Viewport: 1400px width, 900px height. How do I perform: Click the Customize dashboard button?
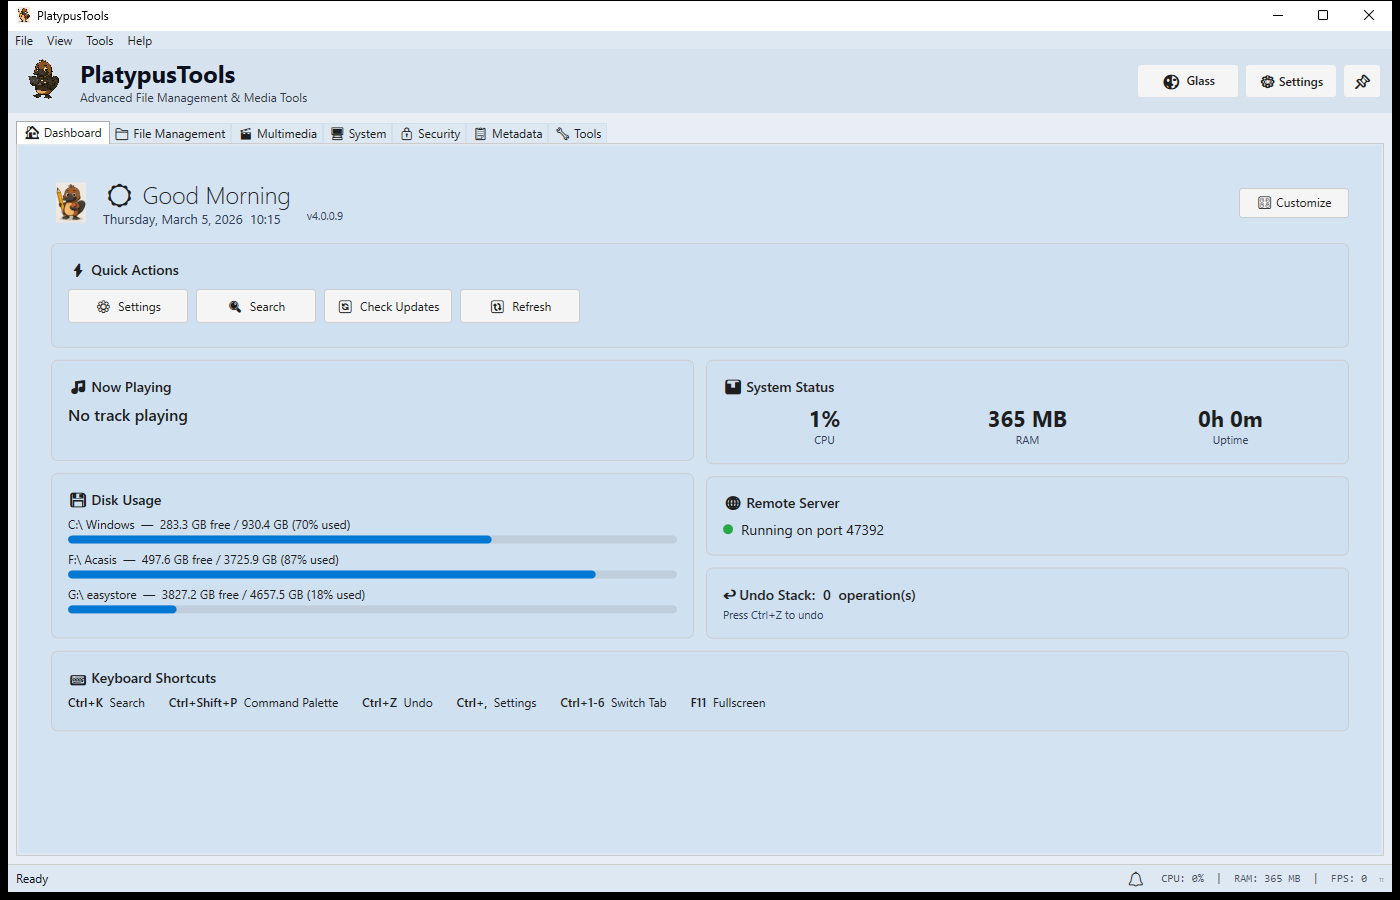(x=1294, y=203)
